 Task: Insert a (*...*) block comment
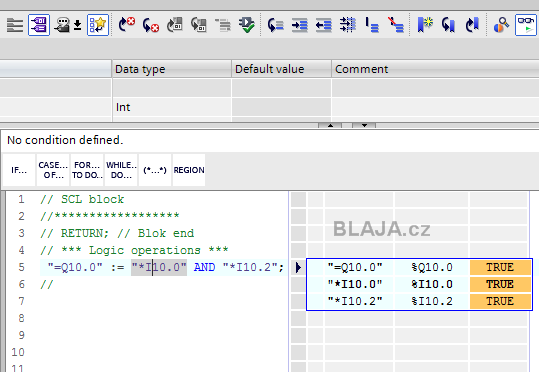[x=155, y=170]
